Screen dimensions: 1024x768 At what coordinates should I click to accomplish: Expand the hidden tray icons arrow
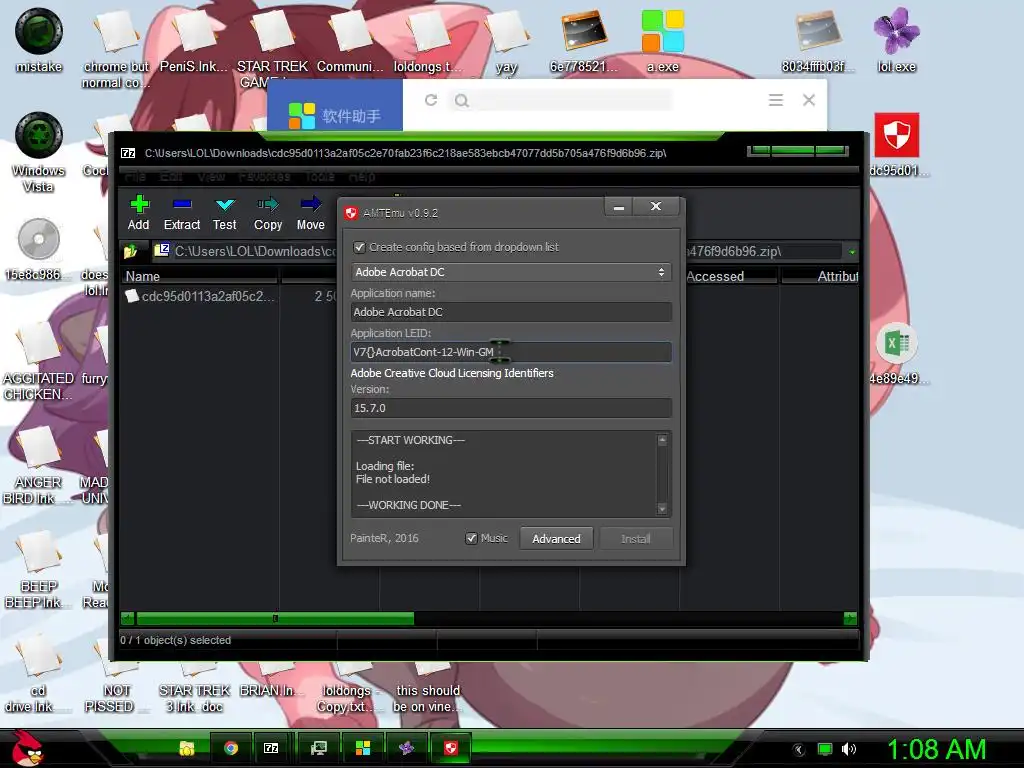[799, 749]
